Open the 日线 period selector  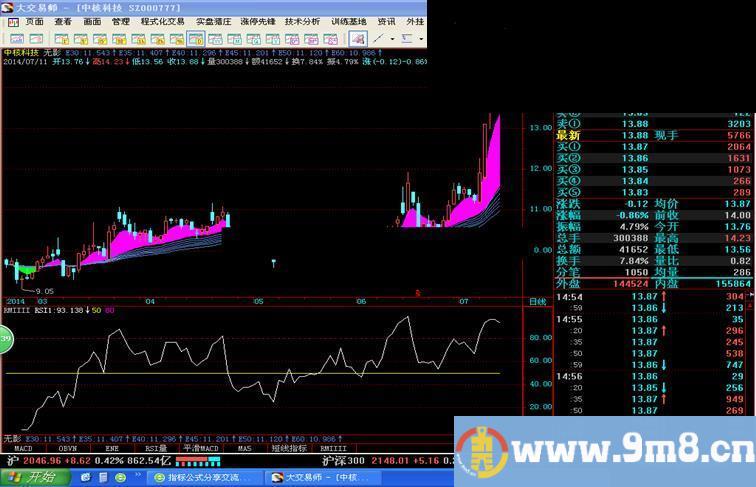(x=537, y=300)
